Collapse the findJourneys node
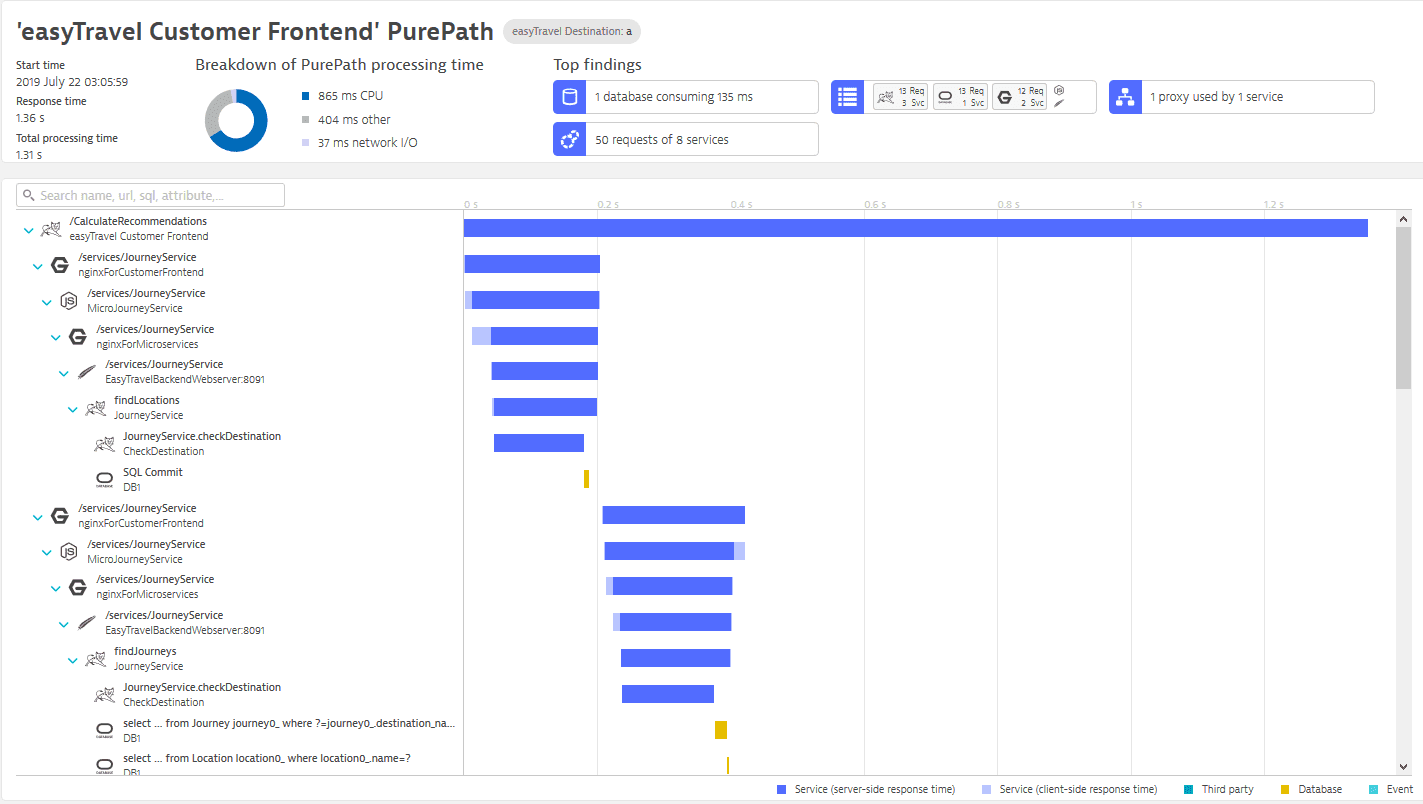Viewport: 1423px width, 804px height. (73, 660)
